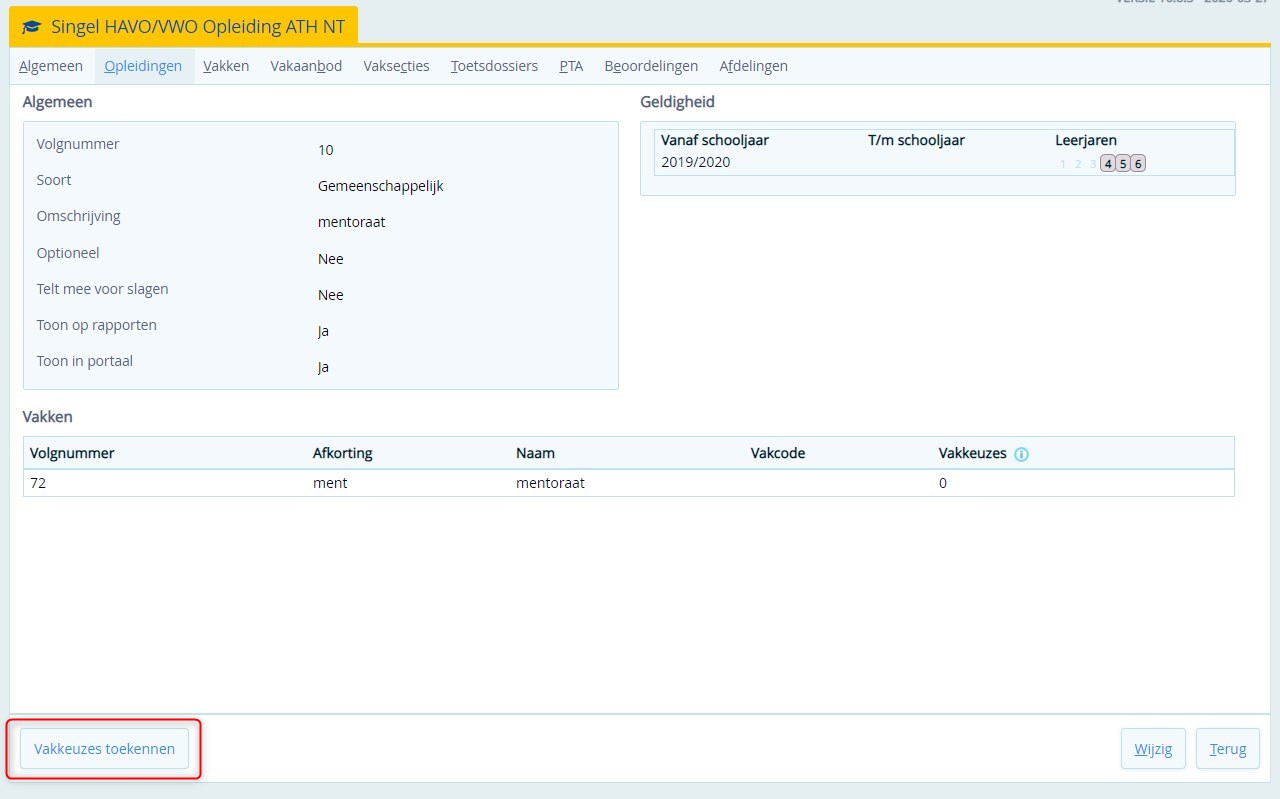Click the Soort value Gemeenschappelijk
Image resolution: width=1280 pixels, height=799 pixels.
(x=380, y=186)
